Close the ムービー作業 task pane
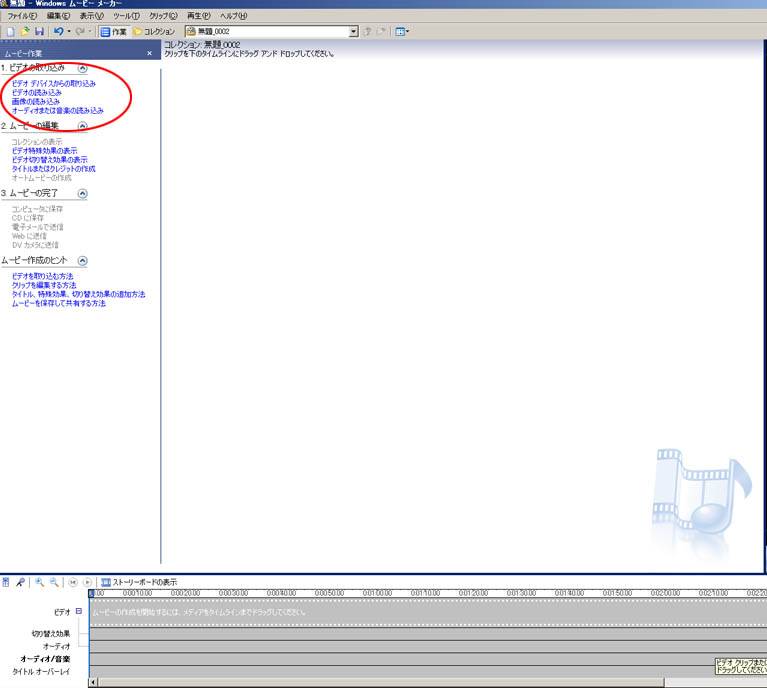The image size is (767, 688). (x=149, y=53)
